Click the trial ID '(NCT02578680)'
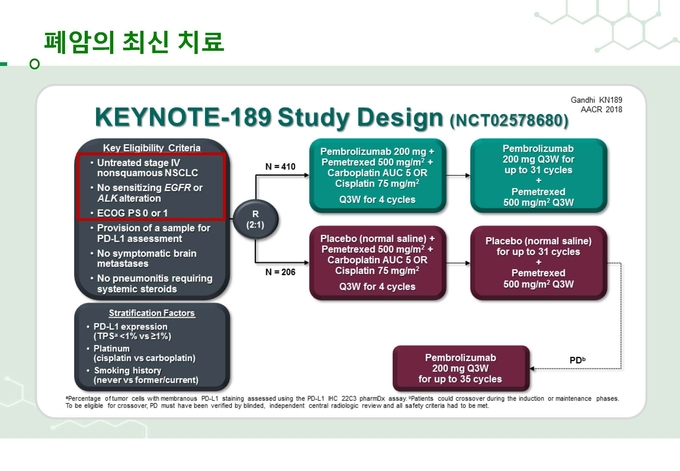 tap(509, 120)
